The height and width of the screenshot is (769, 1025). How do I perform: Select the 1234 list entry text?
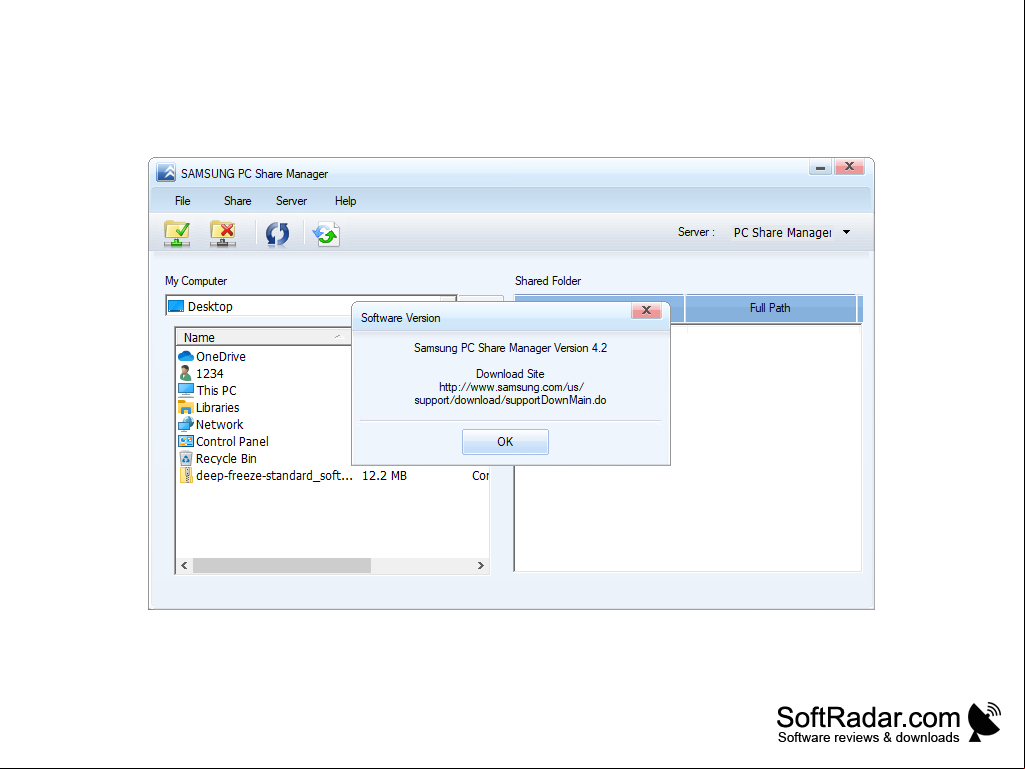click(x=210, y=373)
